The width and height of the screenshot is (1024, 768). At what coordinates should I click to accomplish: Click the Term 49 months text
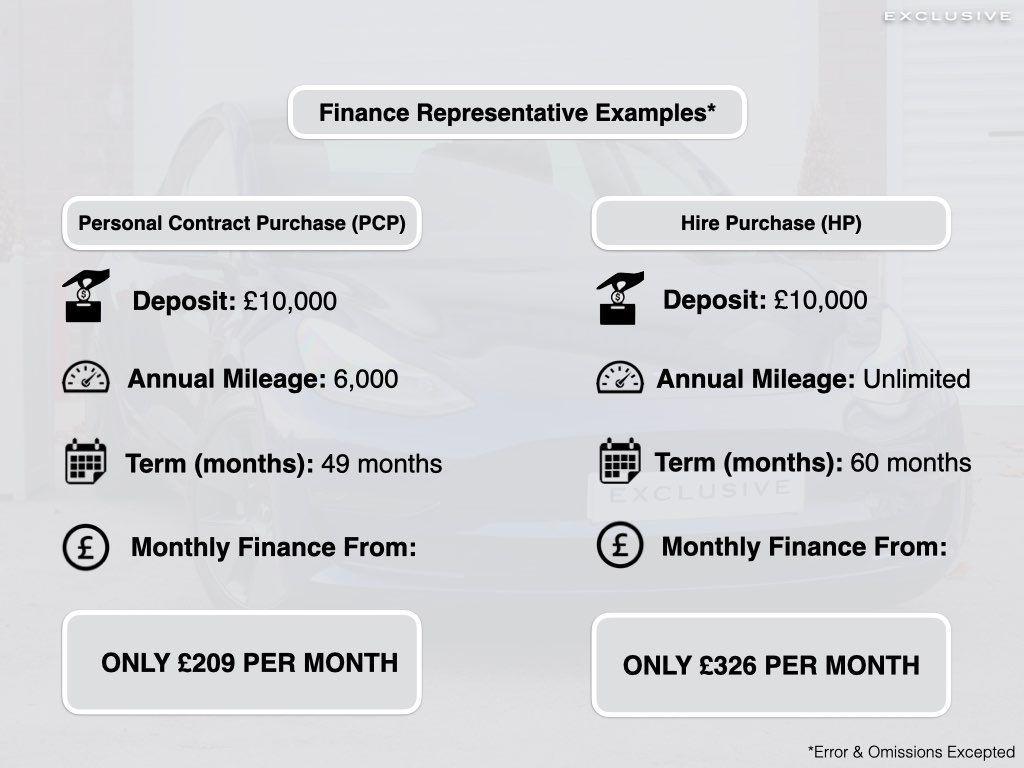point(283,464)
